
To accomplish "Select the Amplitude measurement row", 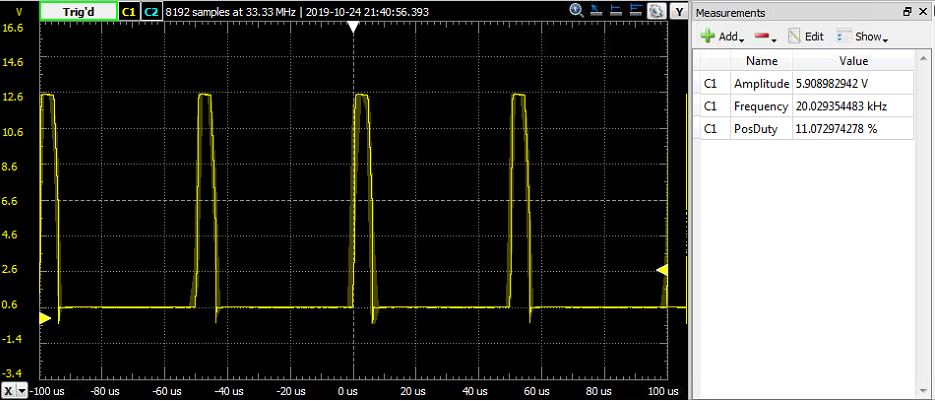I will [x=761, y=84].
